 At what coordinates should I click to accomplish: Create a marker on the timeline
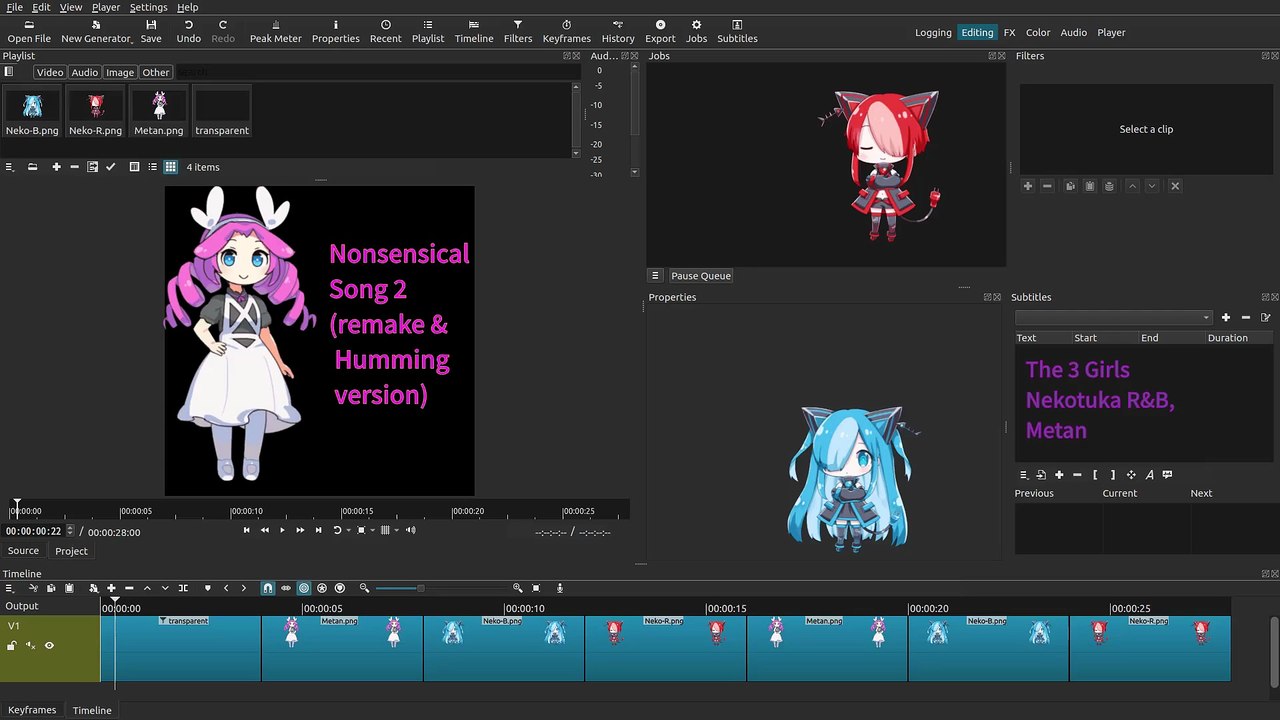tap(207, 588)
